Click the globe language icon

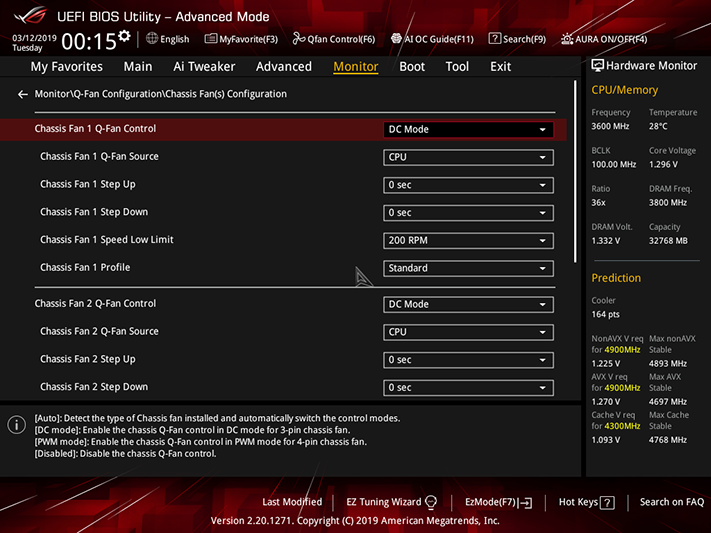[x=152, y=39]
